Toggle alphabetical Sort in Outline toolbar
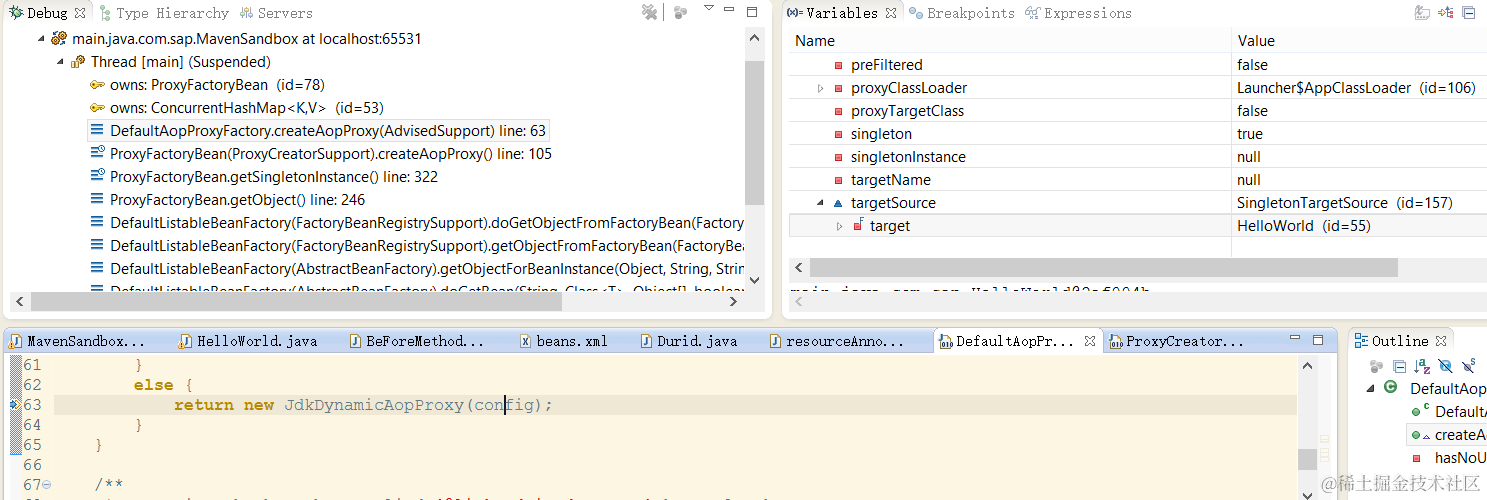Viewport: 1487px width, 500px height. click(1423, 366)
